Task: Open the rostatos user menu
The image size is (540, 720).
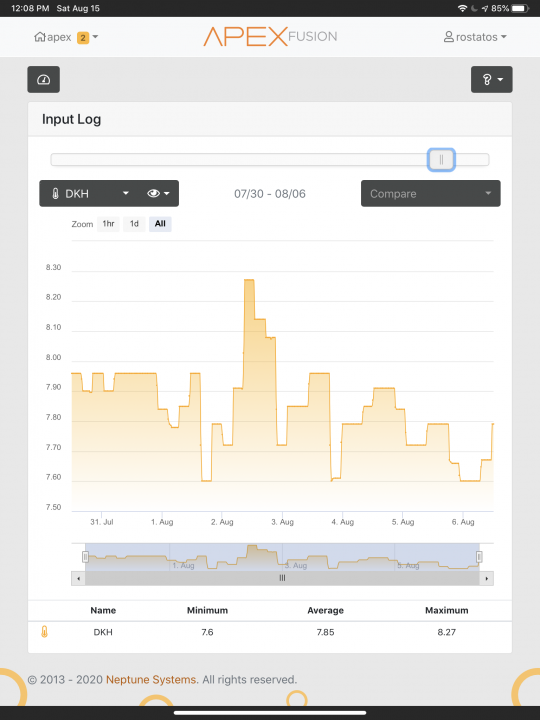Action: click(x=475, y=37)
